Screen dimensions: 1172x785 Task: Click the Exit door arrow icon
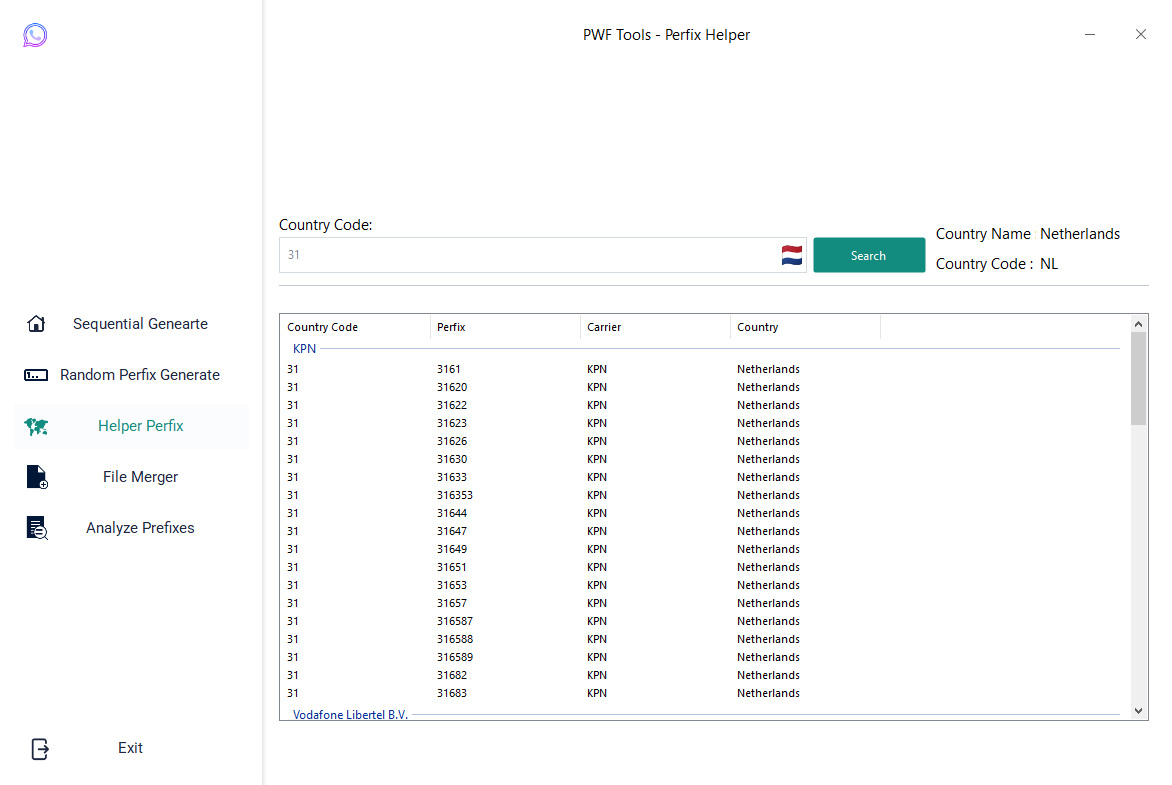coord(40,748)
